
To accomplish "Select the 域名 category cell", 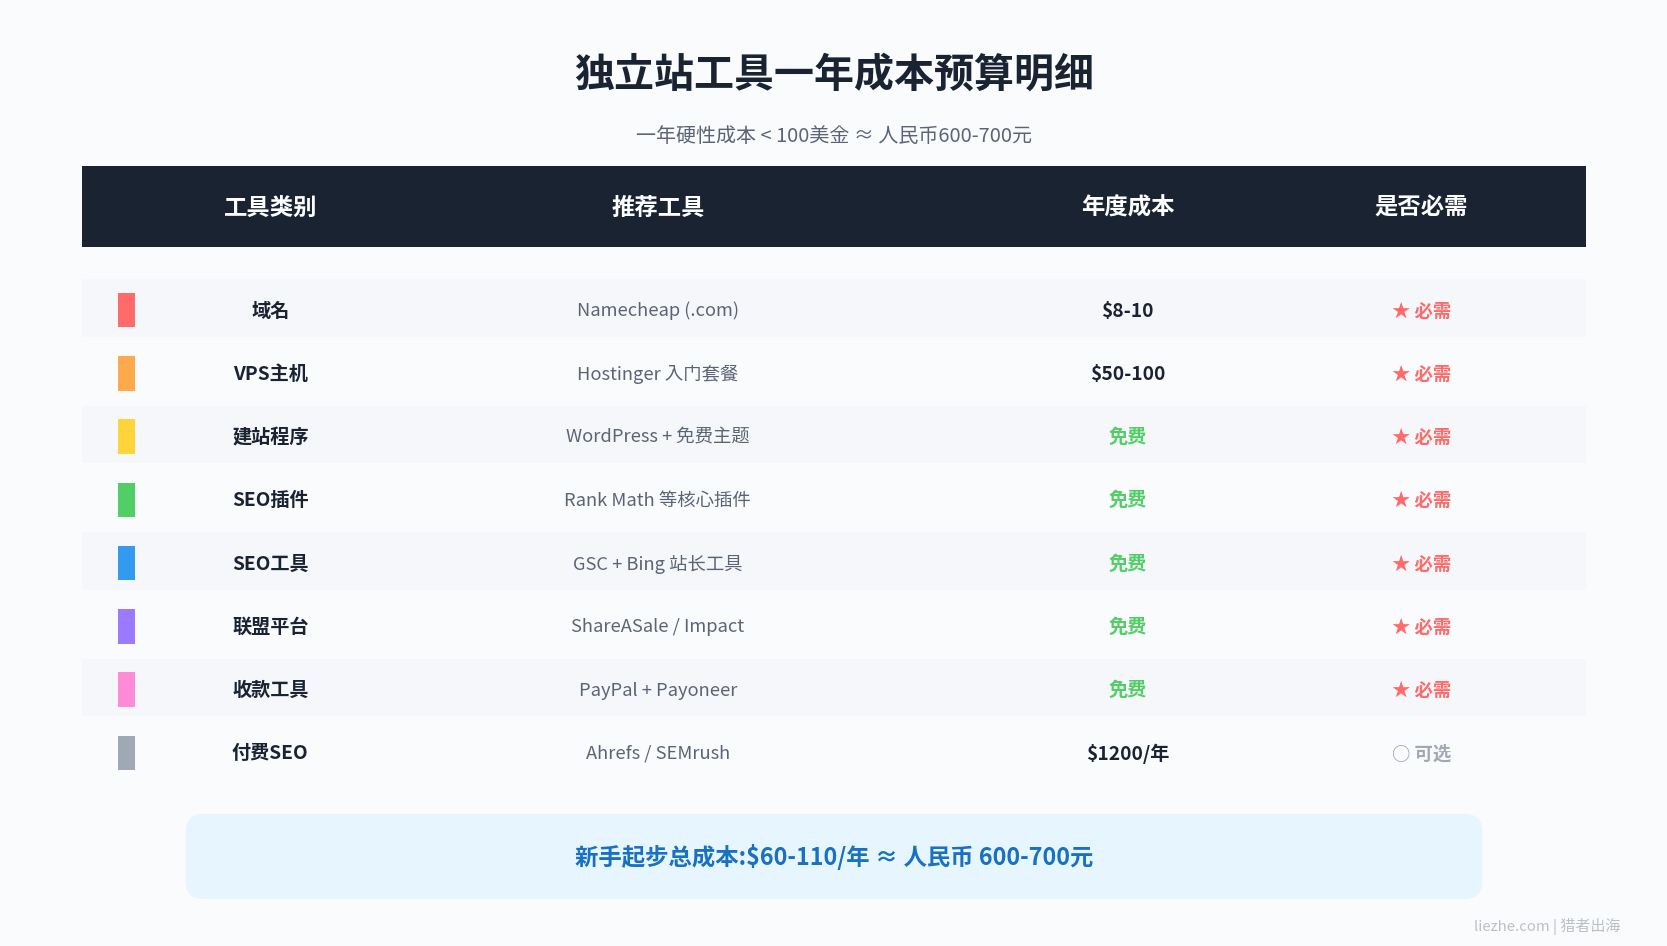I will (x=270, y=310).
